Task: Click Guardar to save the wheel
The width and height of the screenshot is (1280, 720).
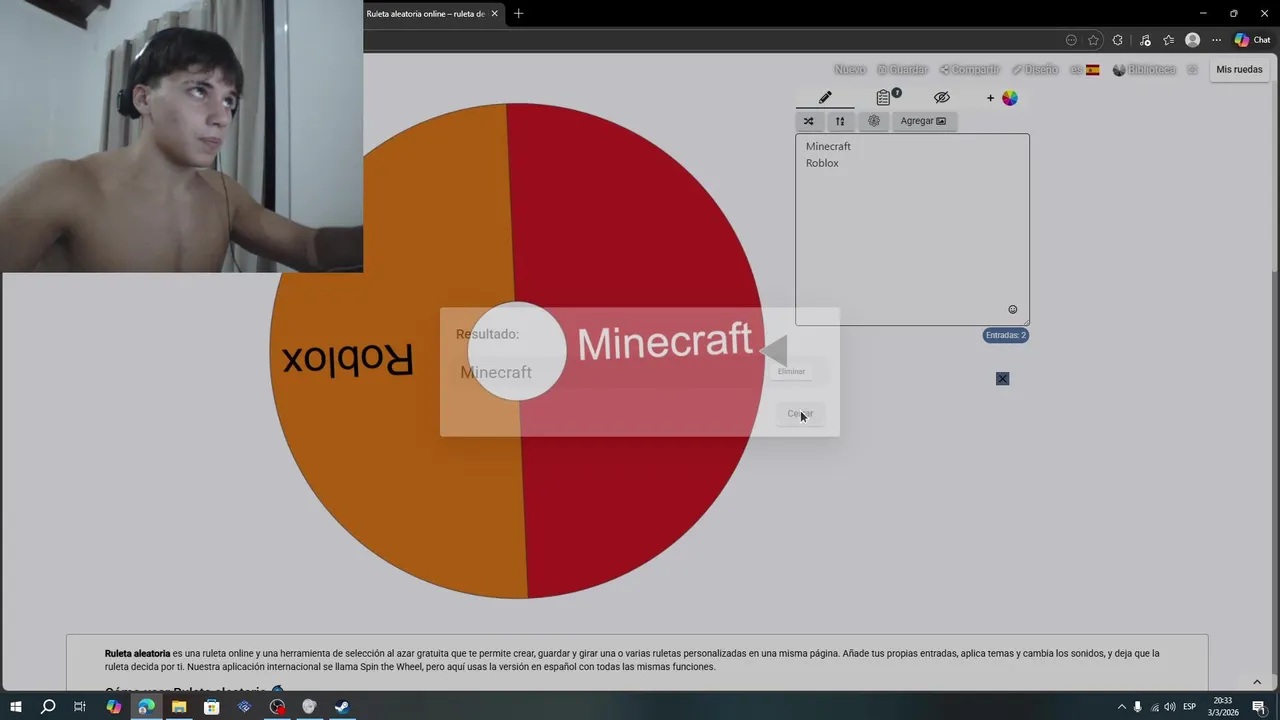Action: 903,70
